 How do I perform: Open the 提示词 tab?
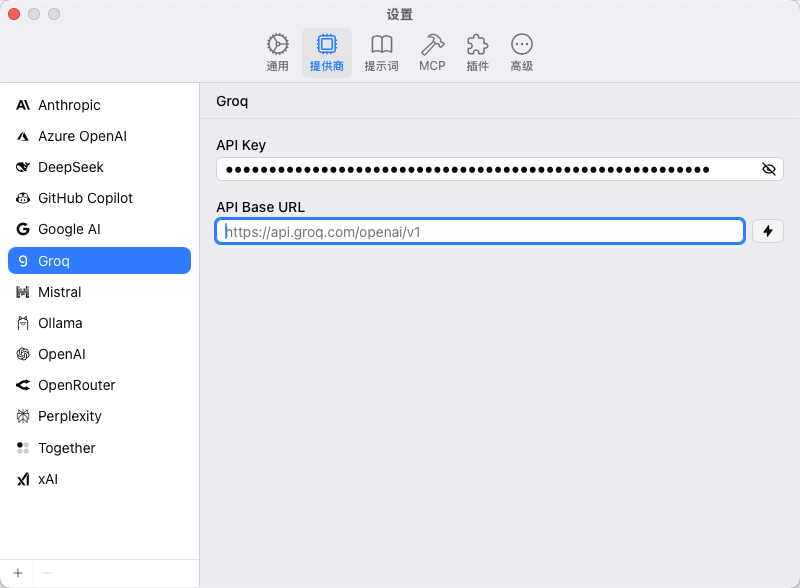[x=381, y=53]
